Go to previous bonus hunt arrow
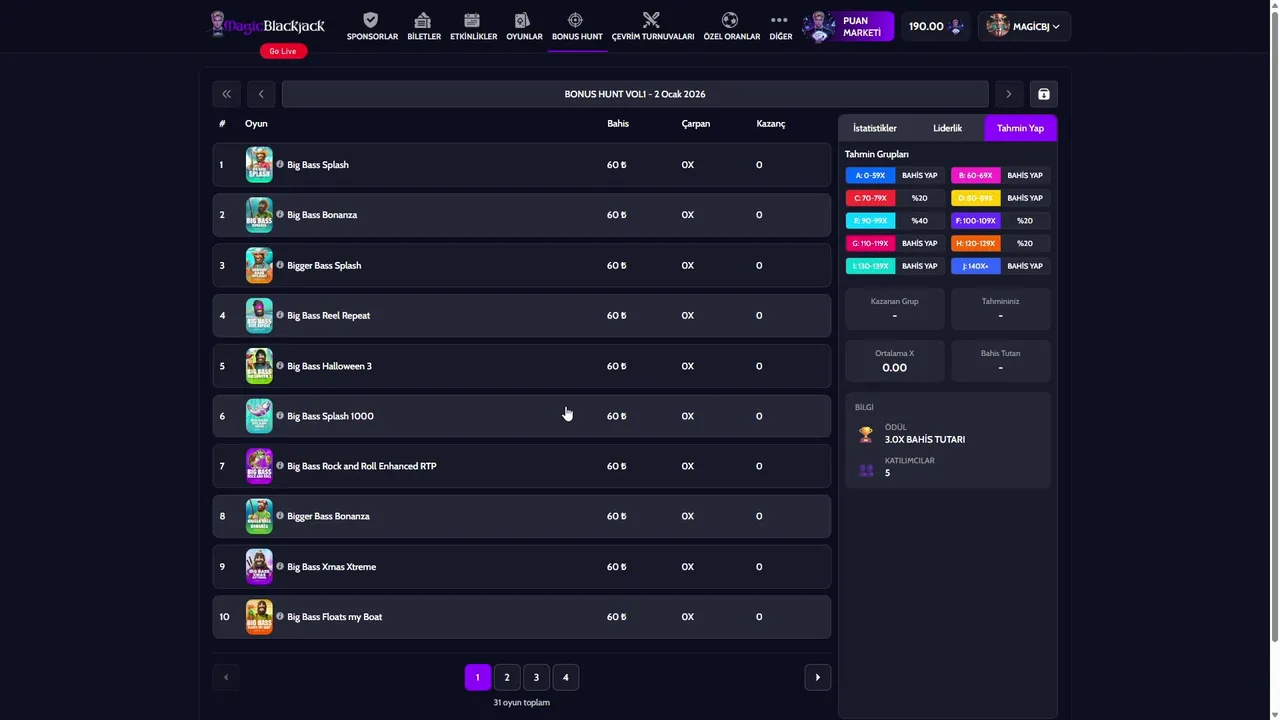The image size is (1280, 720). 261,94
